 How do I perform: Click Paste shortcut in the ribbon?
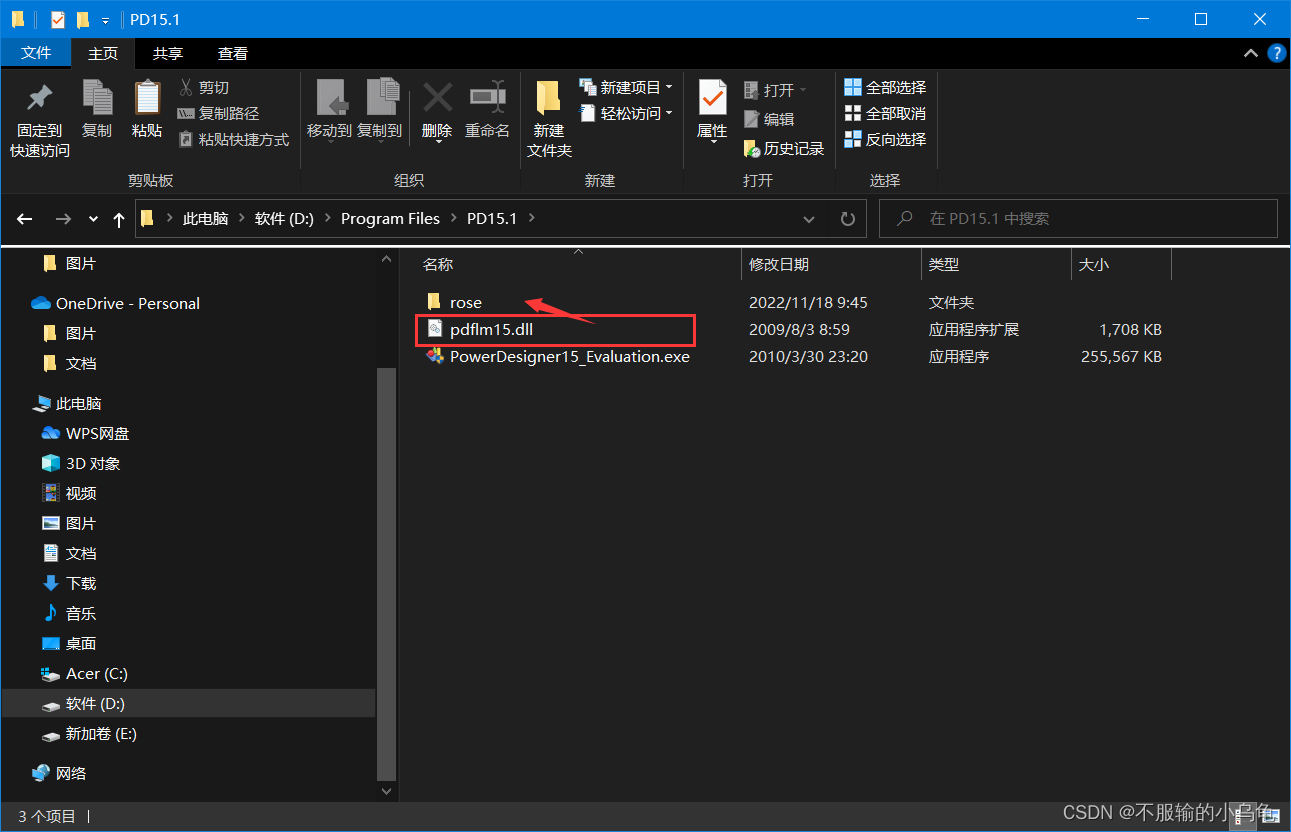[x=234, y=139]
